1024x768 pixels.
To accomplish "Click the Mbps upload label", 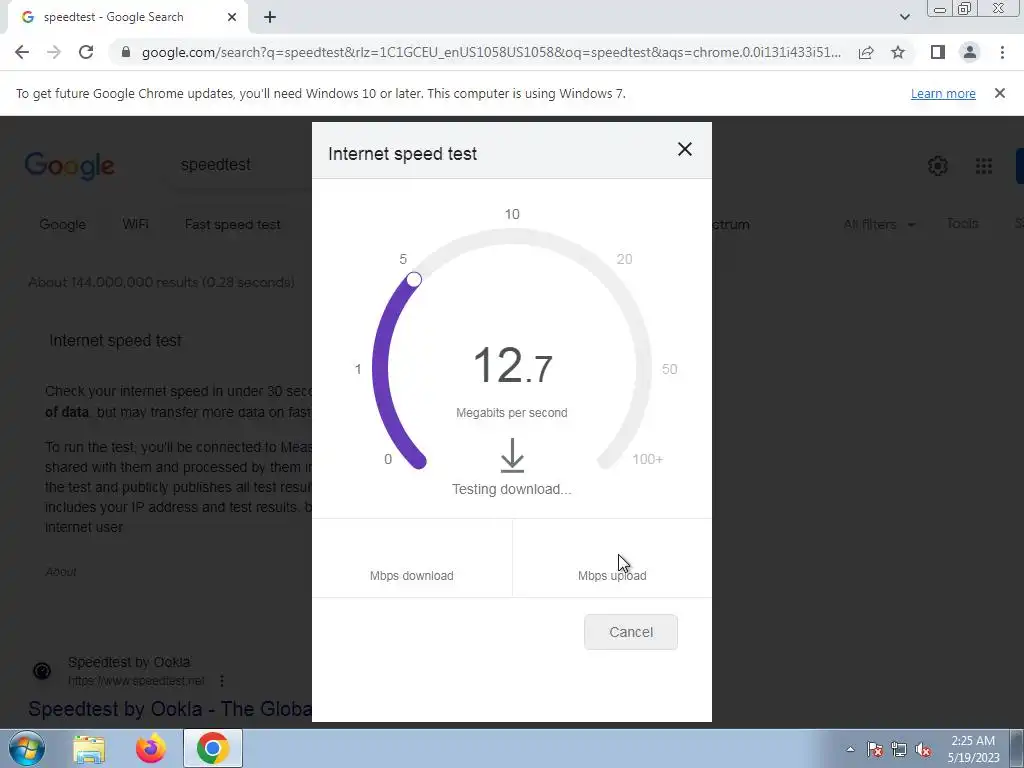I will tap(612, 575).
